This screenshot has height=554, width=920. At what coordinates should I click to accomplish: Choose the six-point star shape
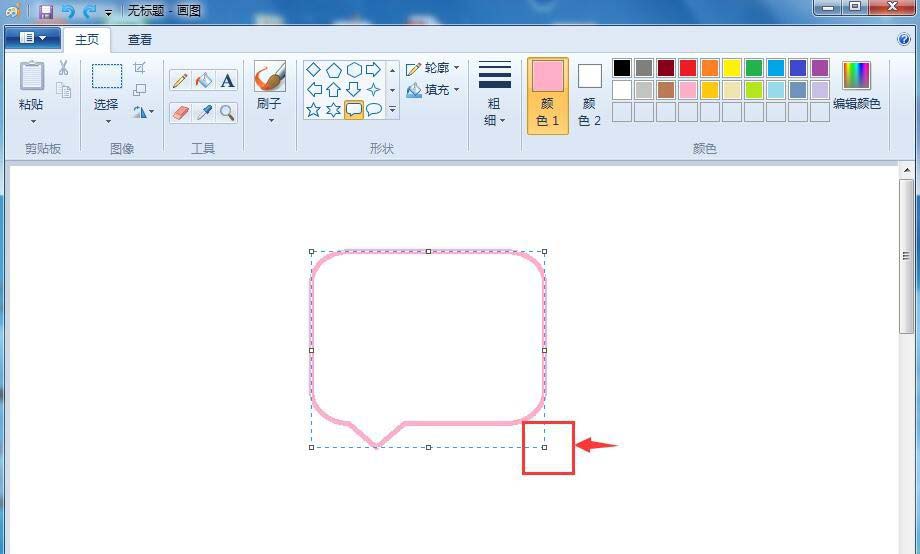coord(334,110)
